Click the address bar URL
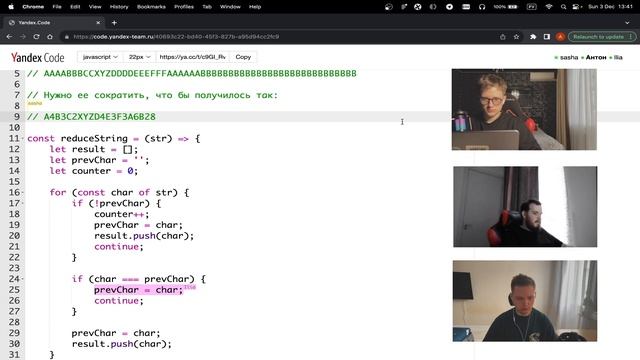Viewport: 640px width, 360px height. (x=176, y=37)
